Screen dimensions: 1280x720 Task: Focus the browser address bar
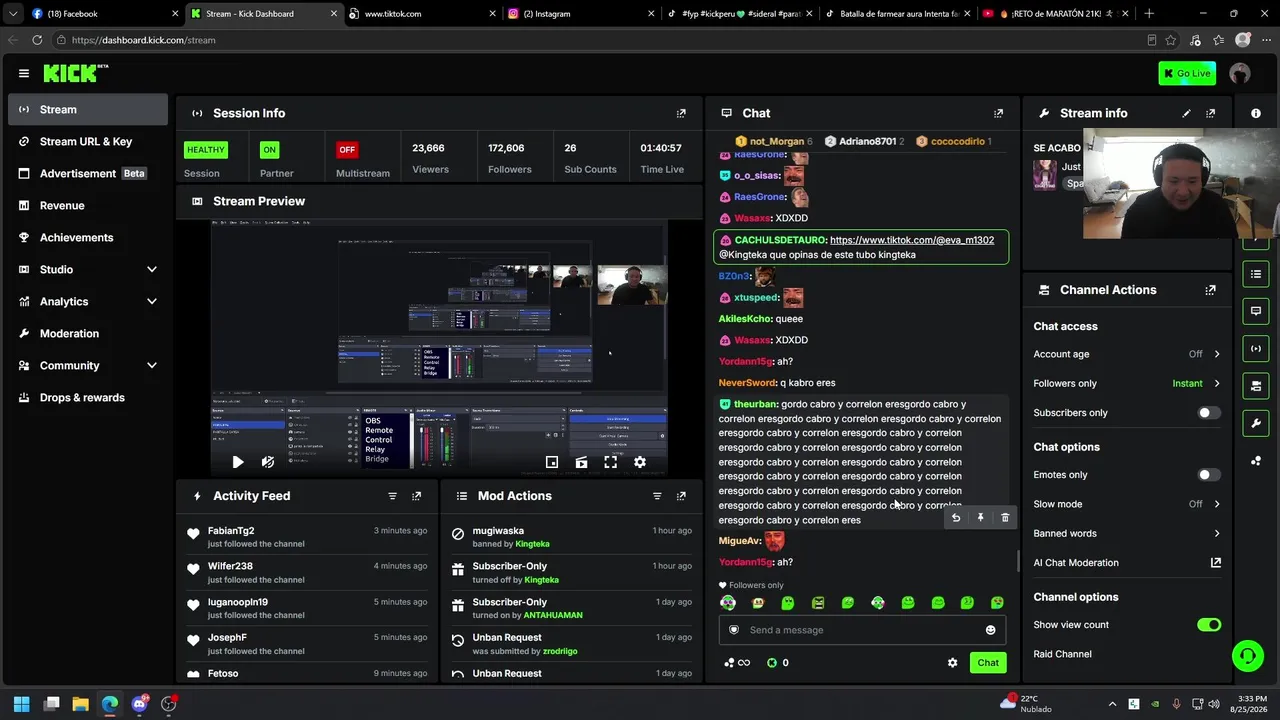click(x=600, y=40)
